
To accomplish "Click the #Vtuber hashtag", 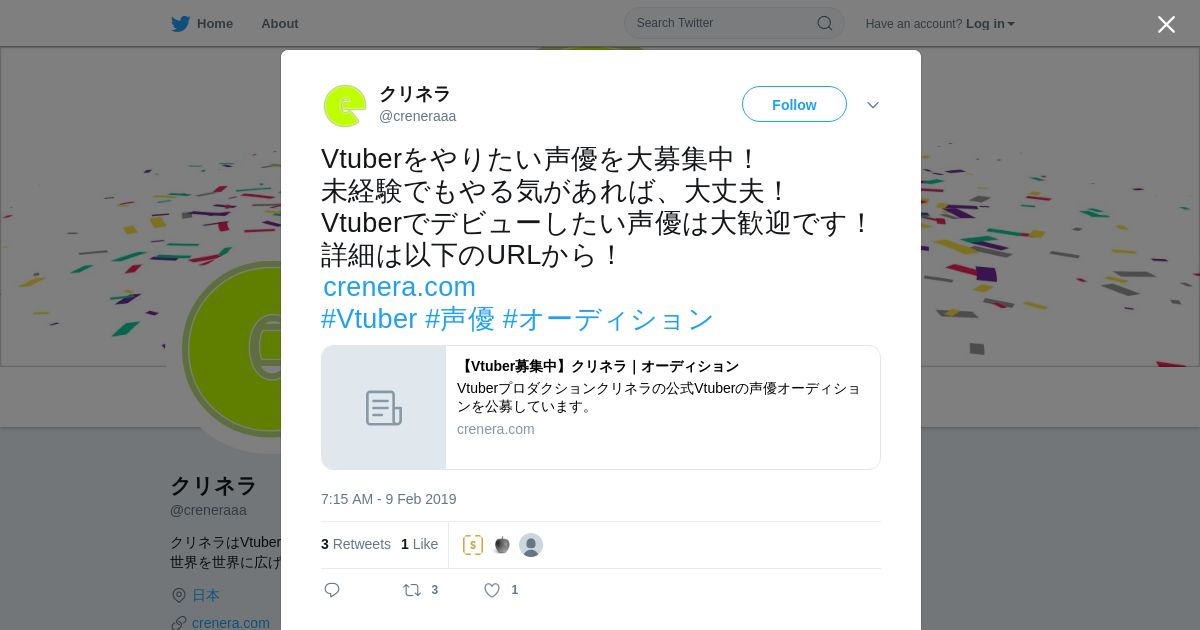I will (x=369, y=319).
